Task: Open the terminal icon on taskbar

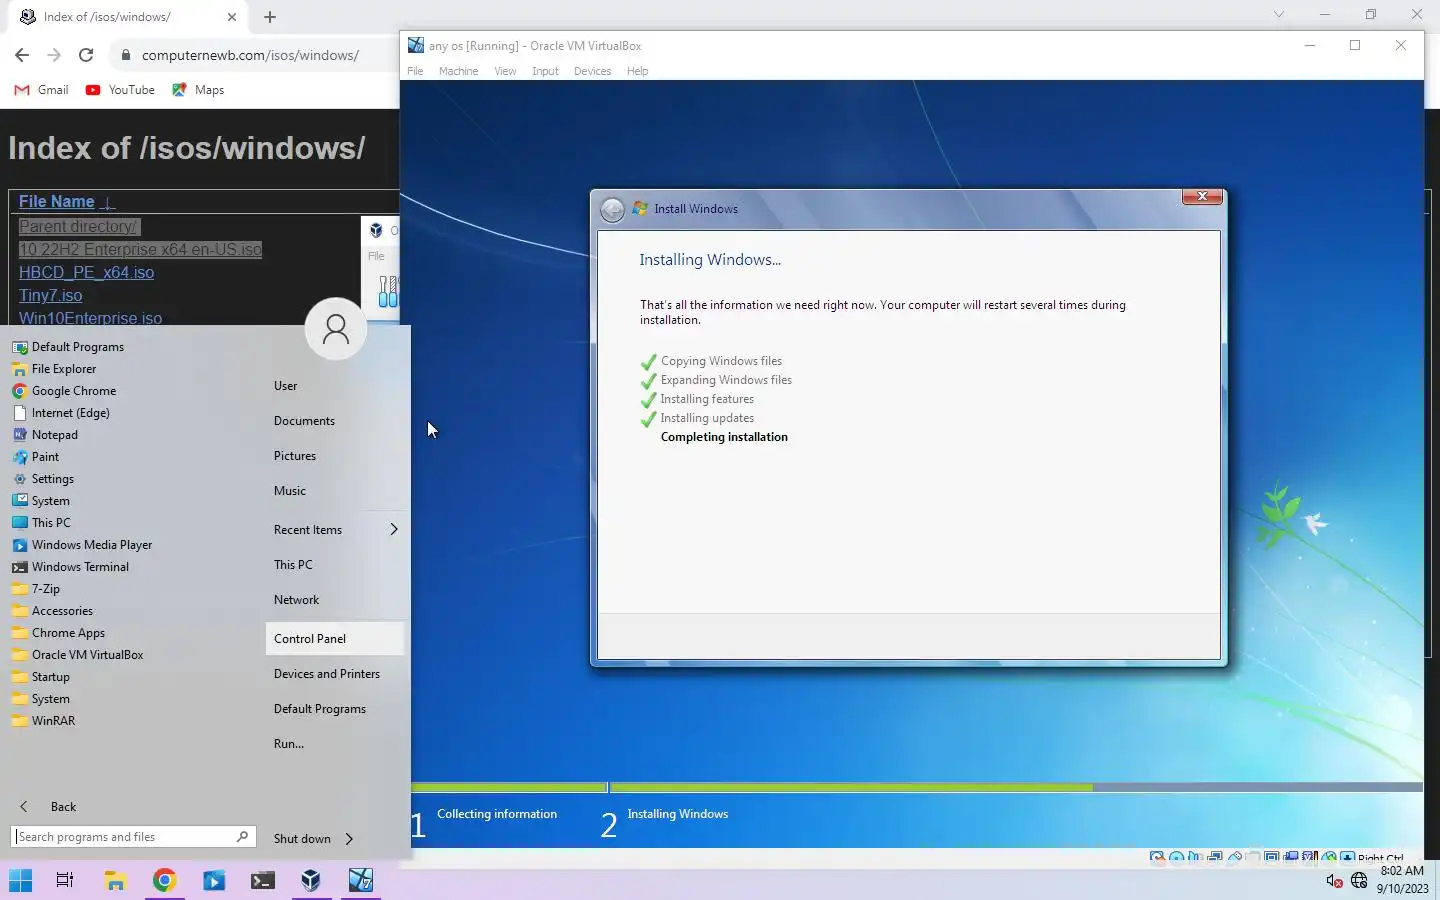Action: (x=263, y=880)
